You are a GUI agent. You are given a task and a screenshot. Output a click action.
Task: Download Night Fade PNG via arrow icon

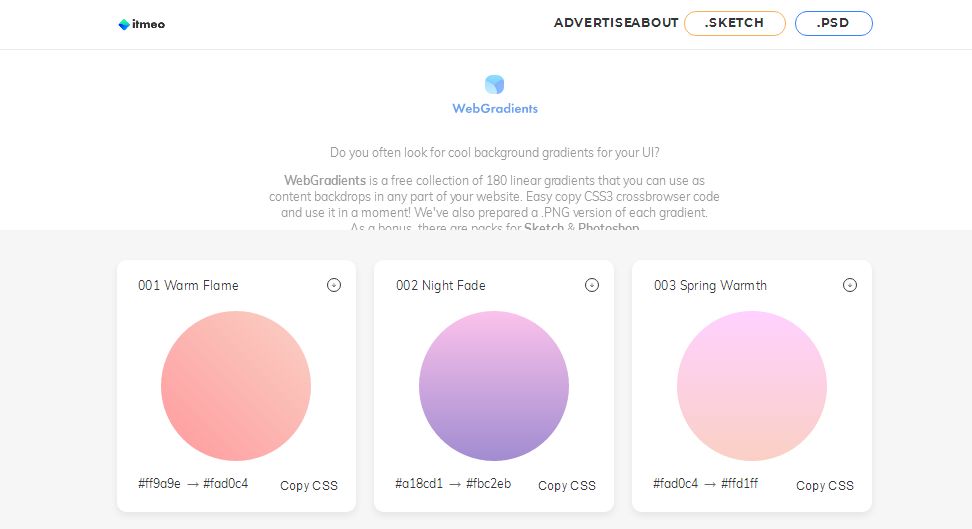pyautogui.click(x=591, y=285)
